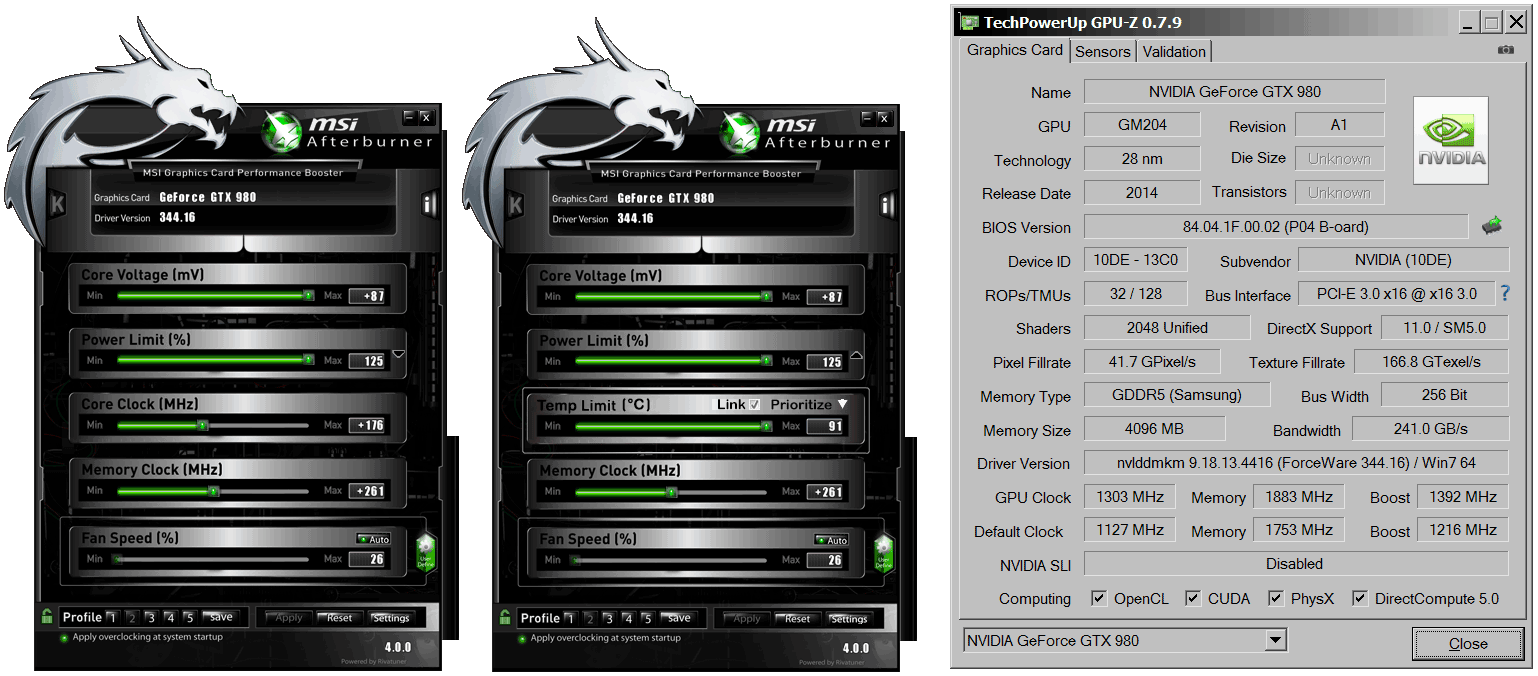
Task: Click User Define fan icon in Temp Limit window
Action: (884, 552)
